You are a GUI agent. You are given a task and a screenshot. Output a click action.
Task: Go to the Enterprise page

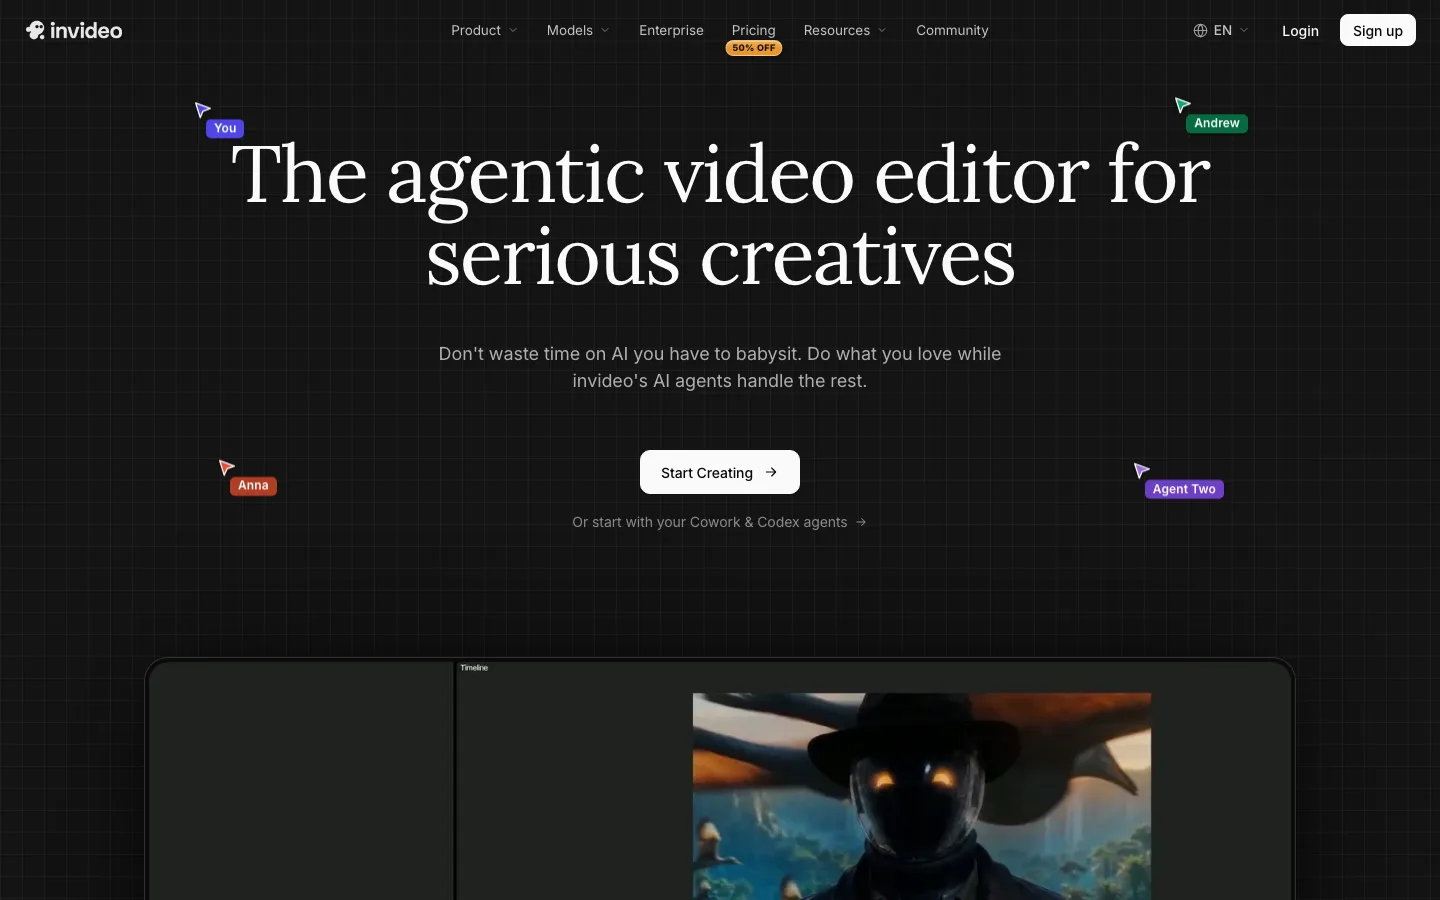[671, 31]
